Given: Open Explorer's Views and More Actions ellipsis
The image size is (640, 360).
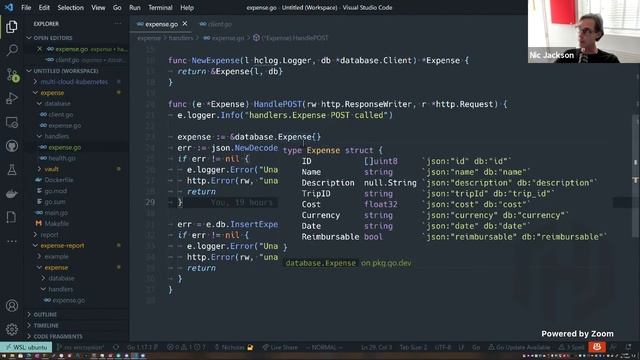Looking at the screenshot, I should tap(118, 24).
